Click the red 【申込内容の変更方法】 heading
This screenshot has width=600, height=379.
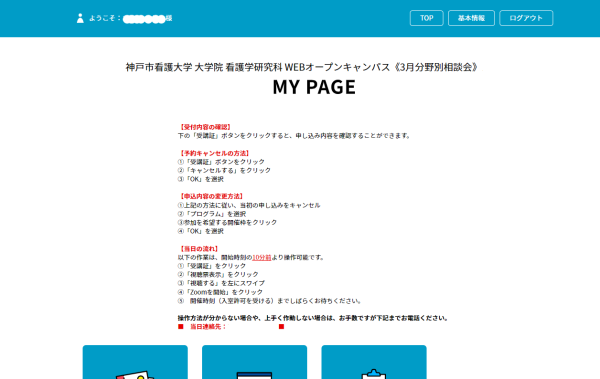(x=211, y=196)
